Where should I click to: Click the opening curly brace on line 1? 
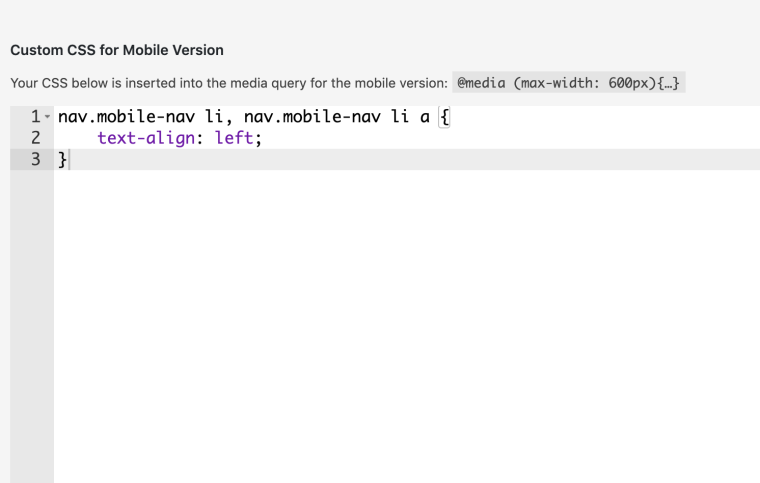click(445, 118)
